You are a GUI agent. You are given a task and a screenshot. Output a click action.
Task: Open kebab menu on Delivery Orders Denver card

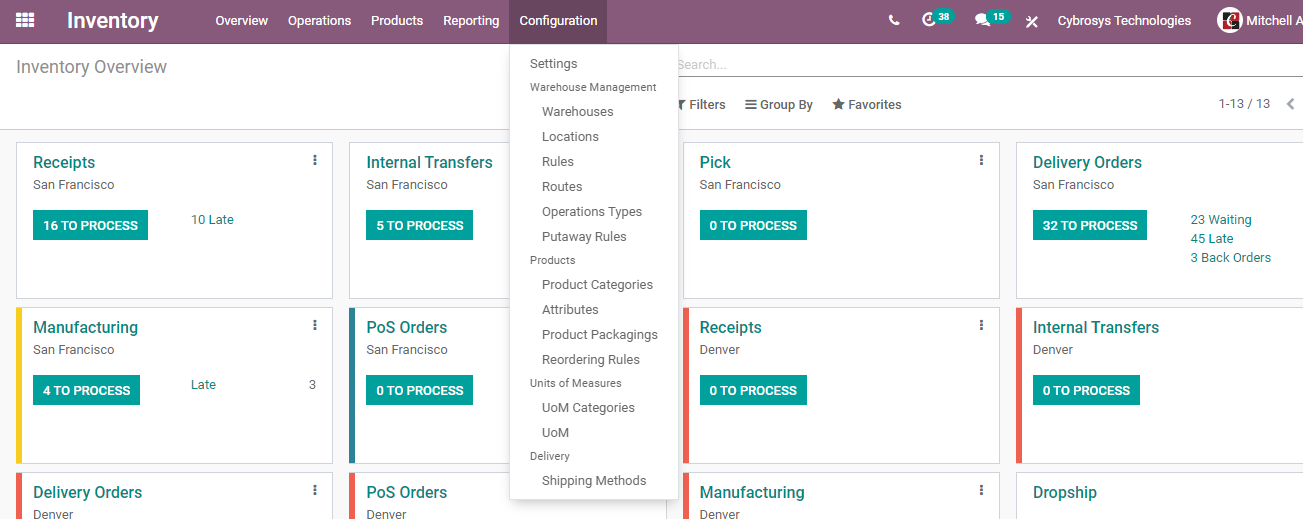coord(315,490)
